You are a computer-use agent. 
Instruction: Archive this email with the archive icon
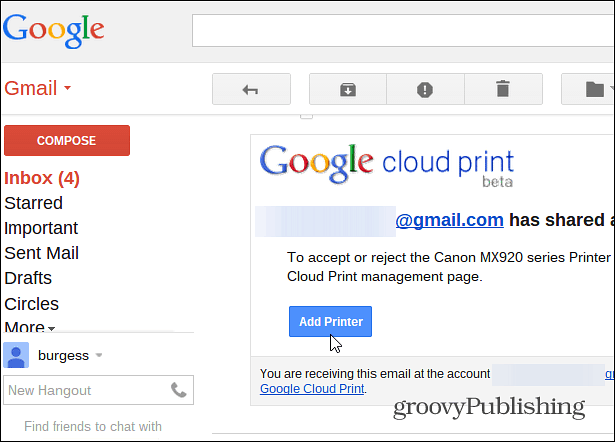point(348,89)
